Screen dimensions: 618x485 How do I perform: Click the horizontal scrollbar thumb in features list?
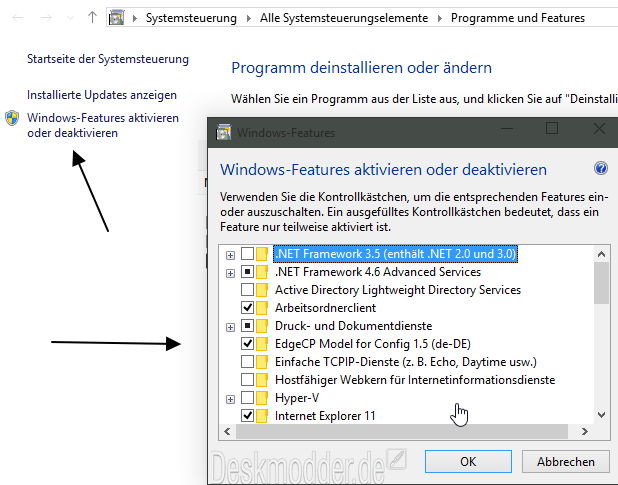(x=402, y=431)
